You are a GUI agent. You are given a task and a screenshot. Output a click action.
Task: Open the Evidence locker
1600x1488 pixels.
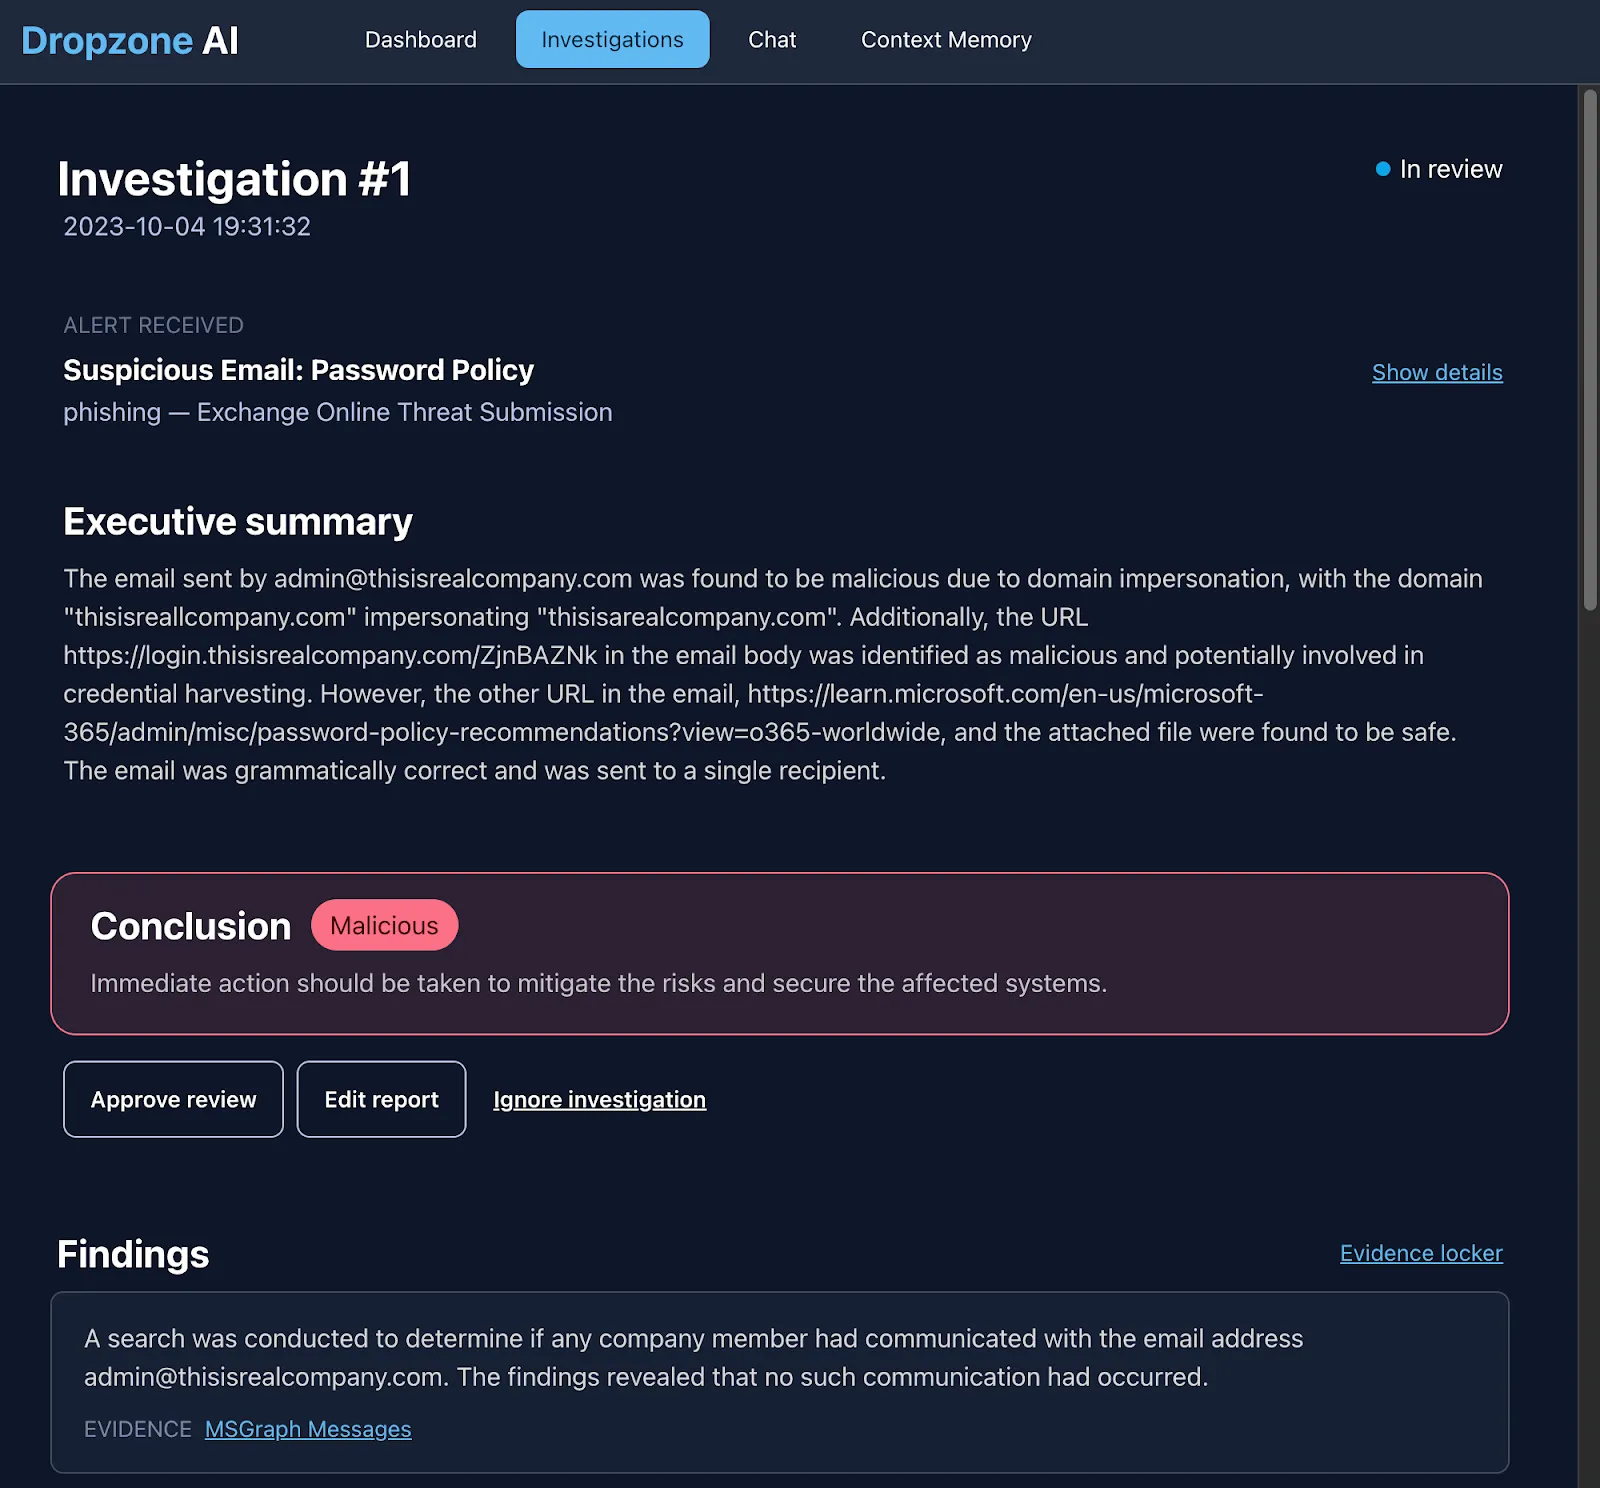(x=1421, y=1253)
